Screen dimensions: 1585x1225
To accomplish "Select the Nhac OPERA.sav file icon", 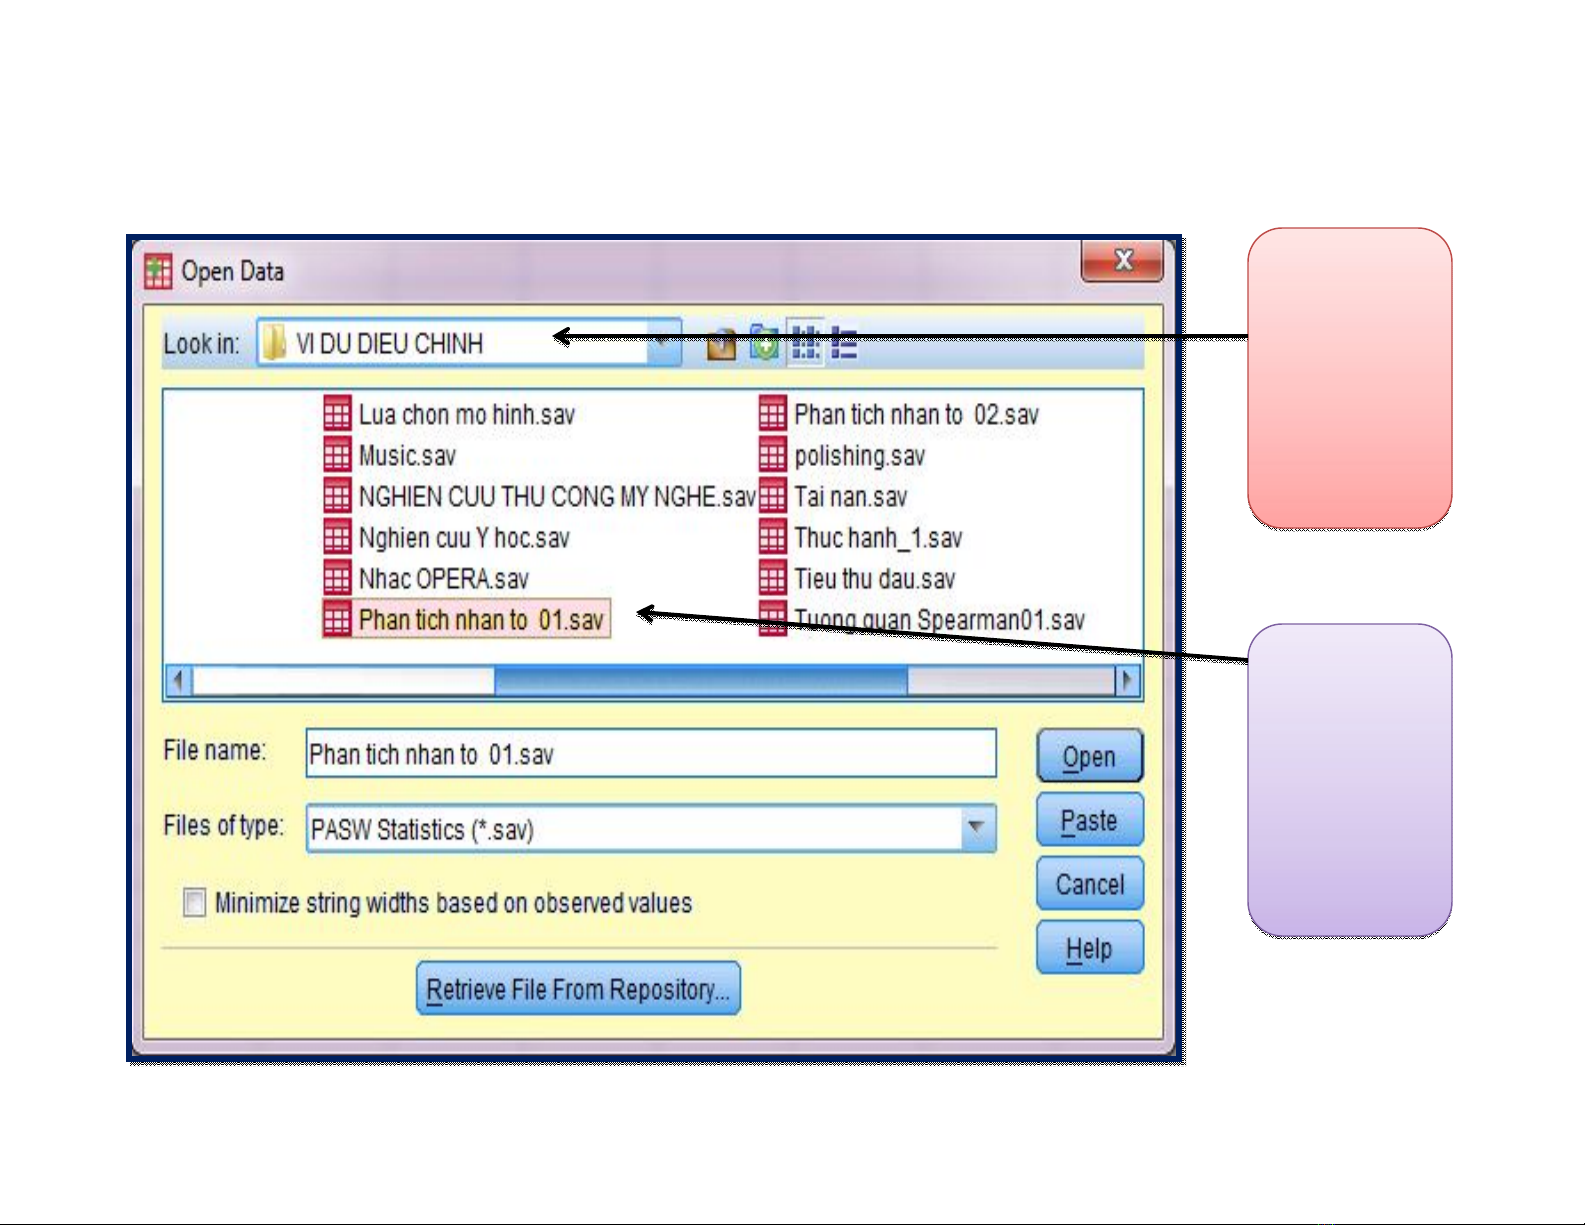I will [338, 579].
